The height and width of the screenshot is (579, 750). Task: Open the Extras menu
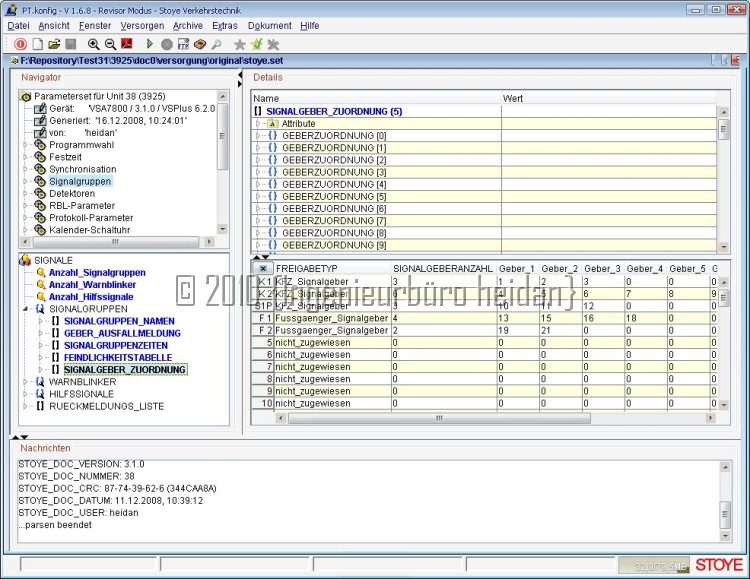click(x=225, y=25)
